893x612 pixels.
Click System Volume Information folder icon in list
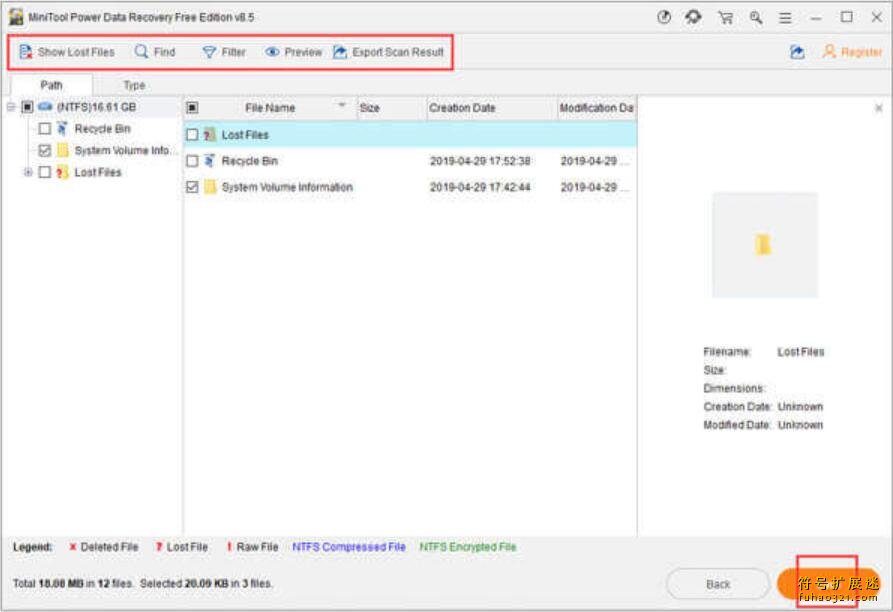(210, 187)
